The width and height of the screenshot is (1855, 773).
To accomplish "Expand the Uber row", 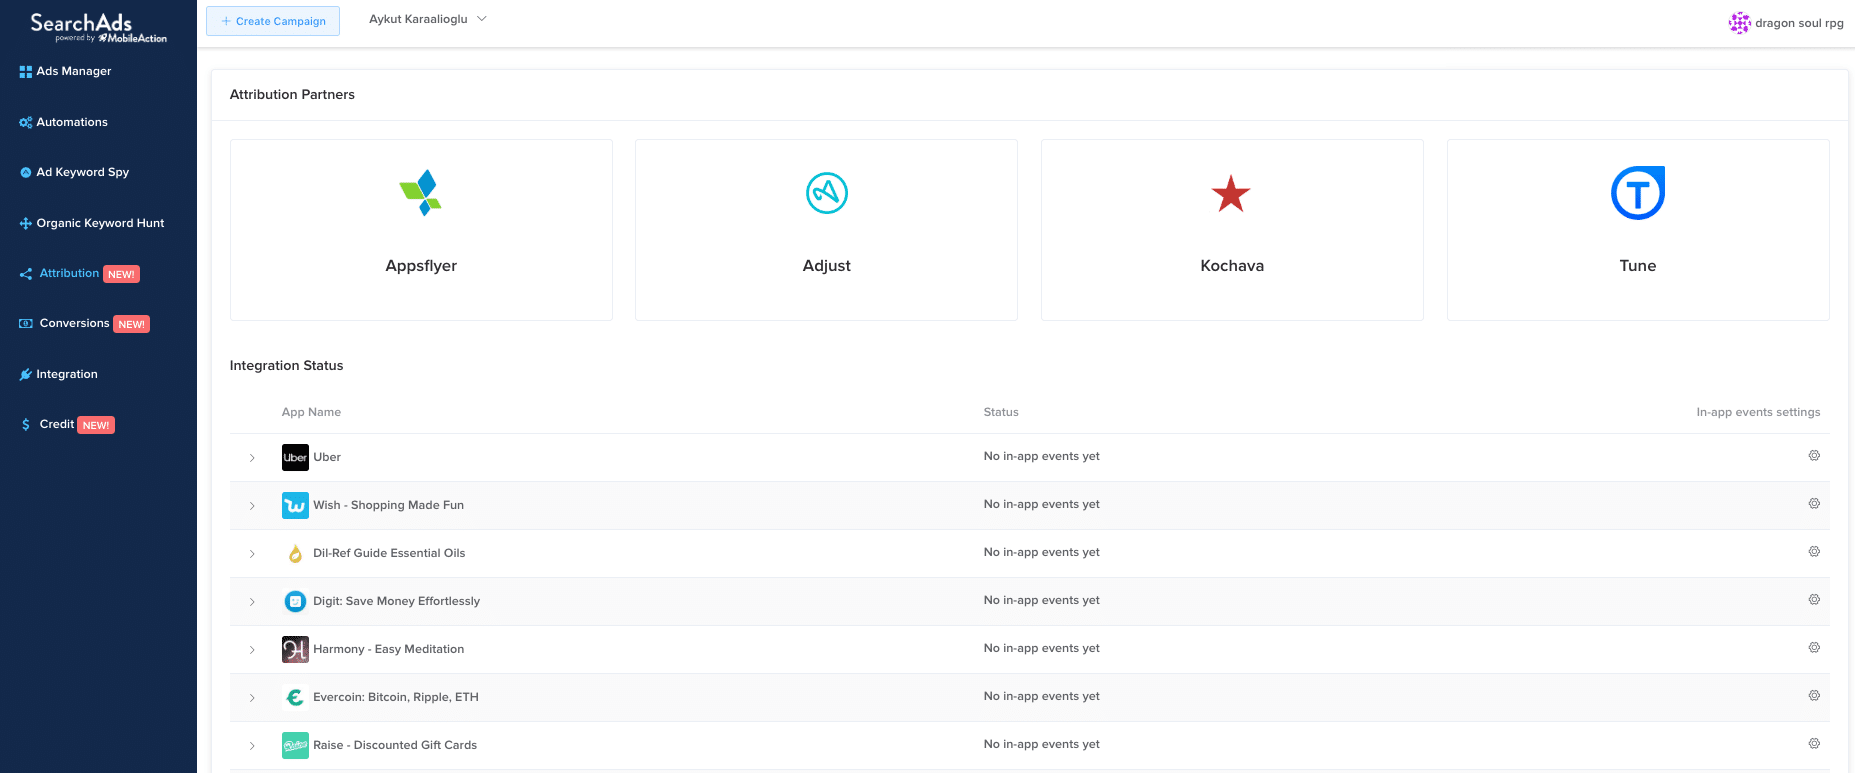I will pos(252,458).
